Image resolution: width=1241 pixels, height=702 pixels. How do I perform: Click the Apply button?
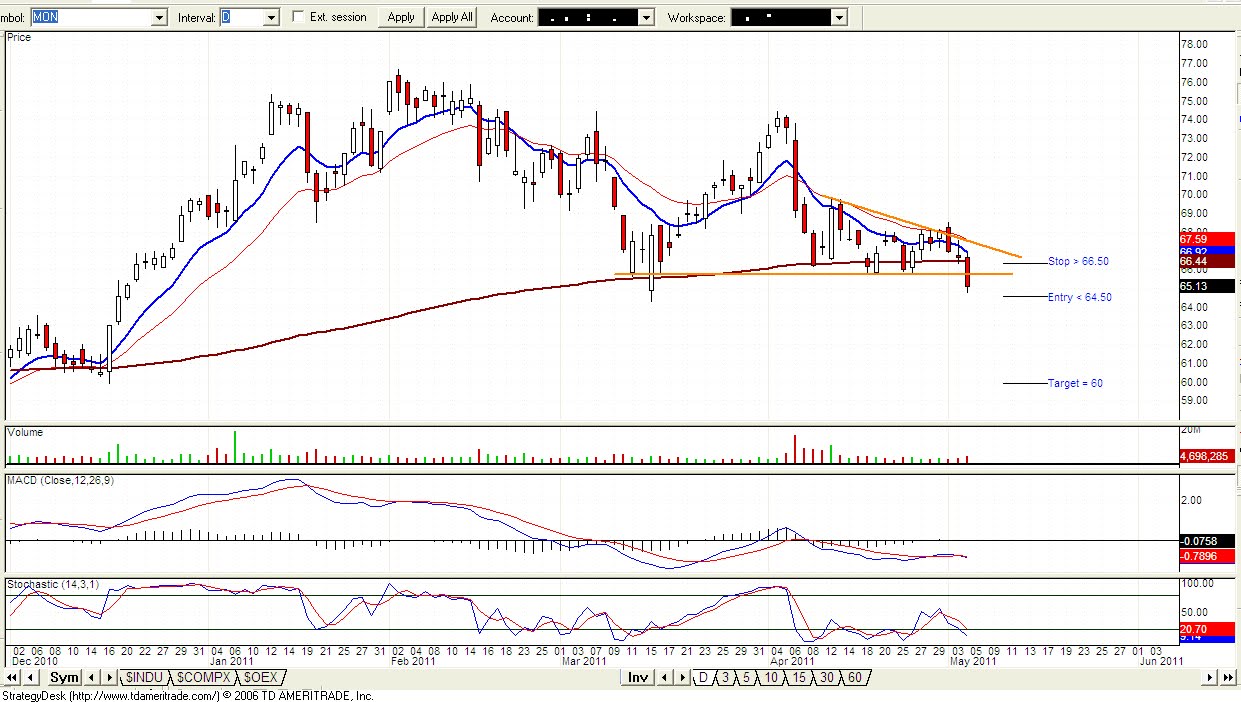400,17
